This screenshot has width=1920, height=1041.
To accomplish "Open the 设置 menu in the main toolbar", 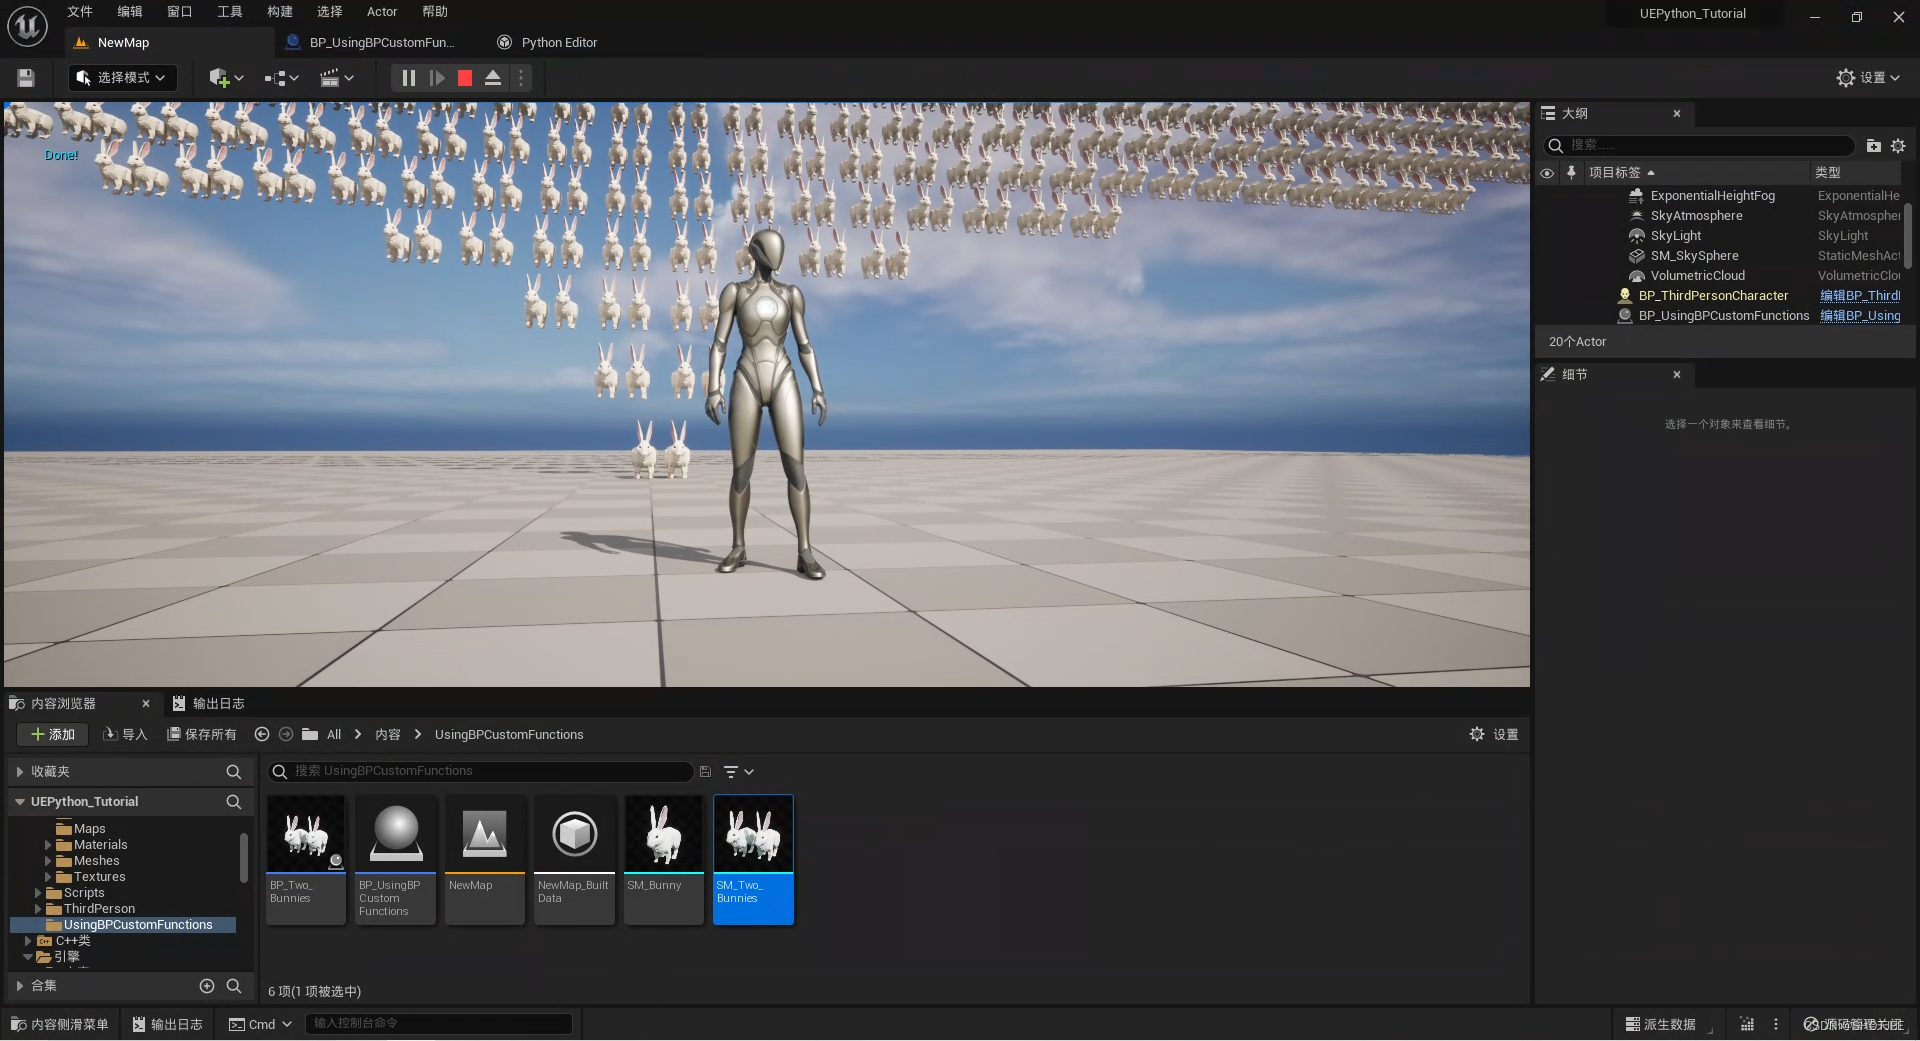I will point(1868,78).
